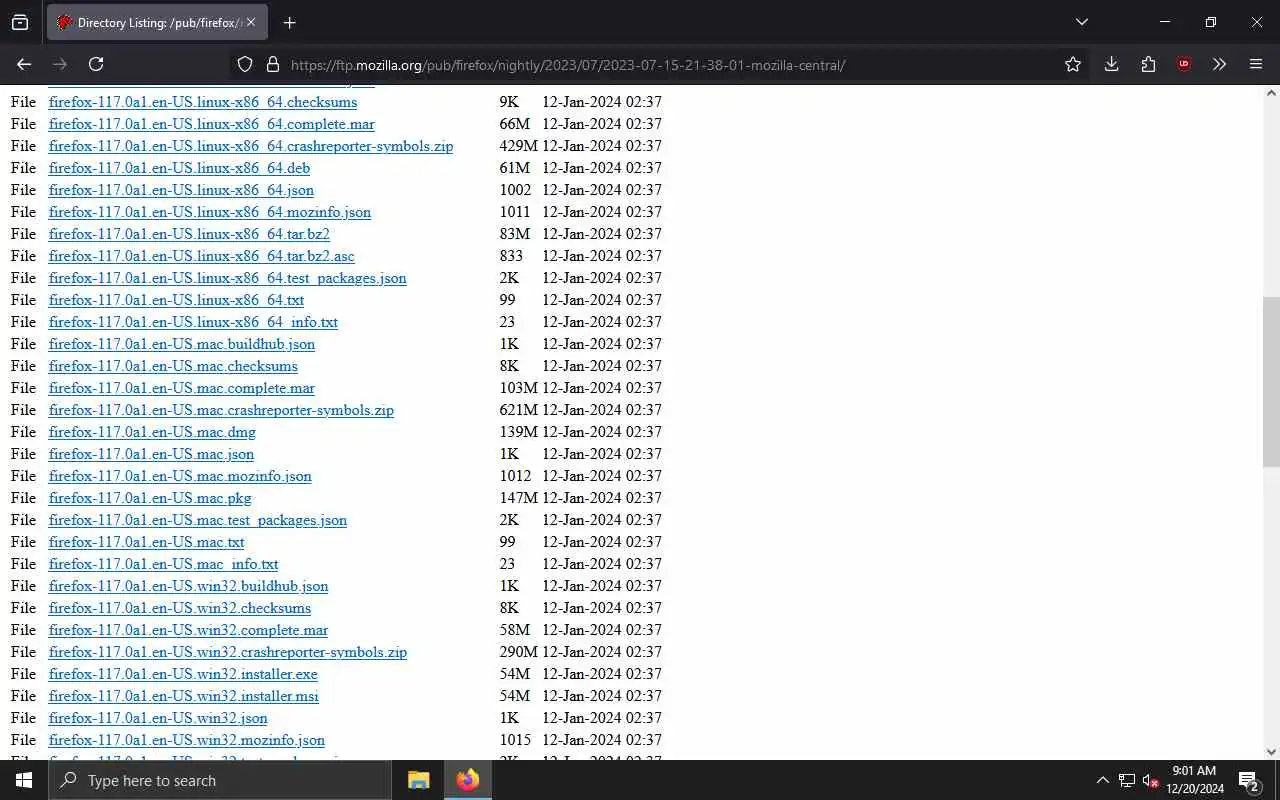Image resolution: width=1280 pixels, height=800 pixels.
Task: Show hidden system tray icons
Action: (1103, 780)
